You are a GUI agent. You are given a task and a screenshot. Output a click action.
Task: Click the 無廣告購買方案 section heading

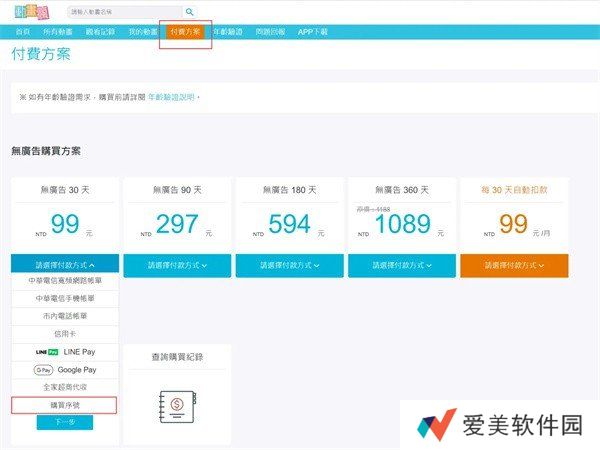point(46,151)
